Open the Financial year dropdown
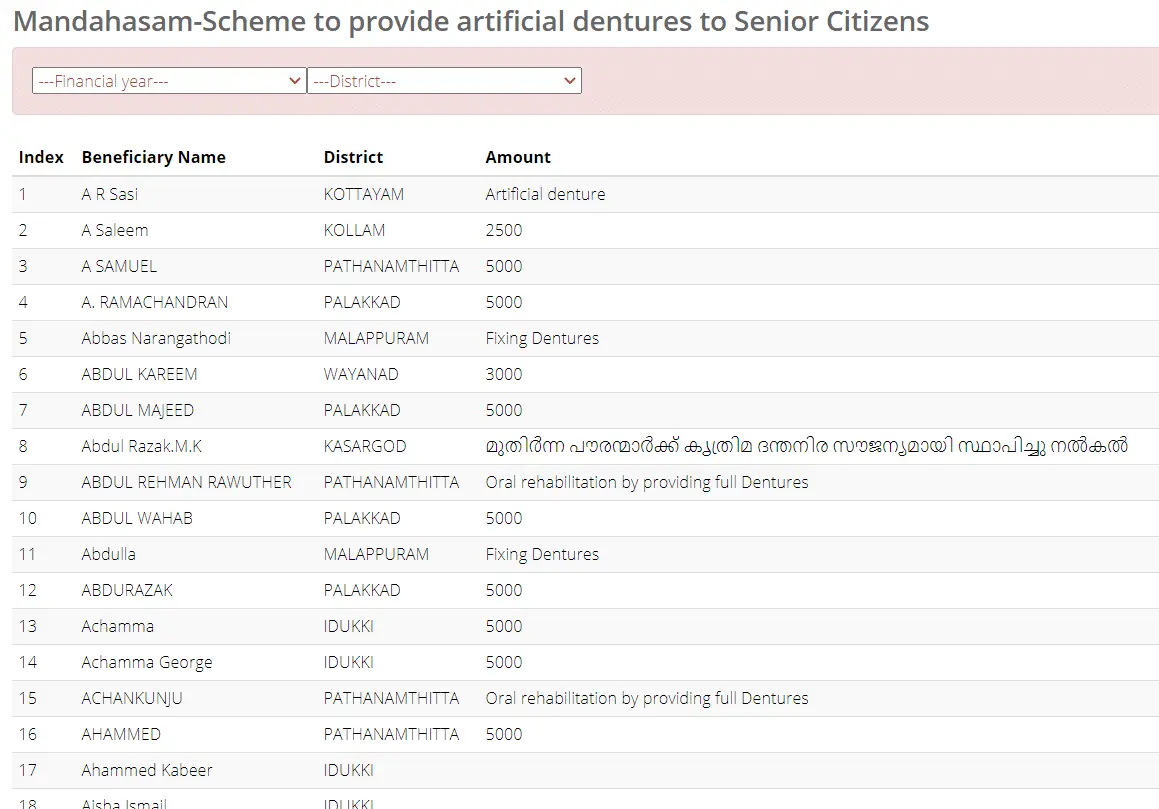The height and width of the screenshot is (809, 1159). coord(169,81)
